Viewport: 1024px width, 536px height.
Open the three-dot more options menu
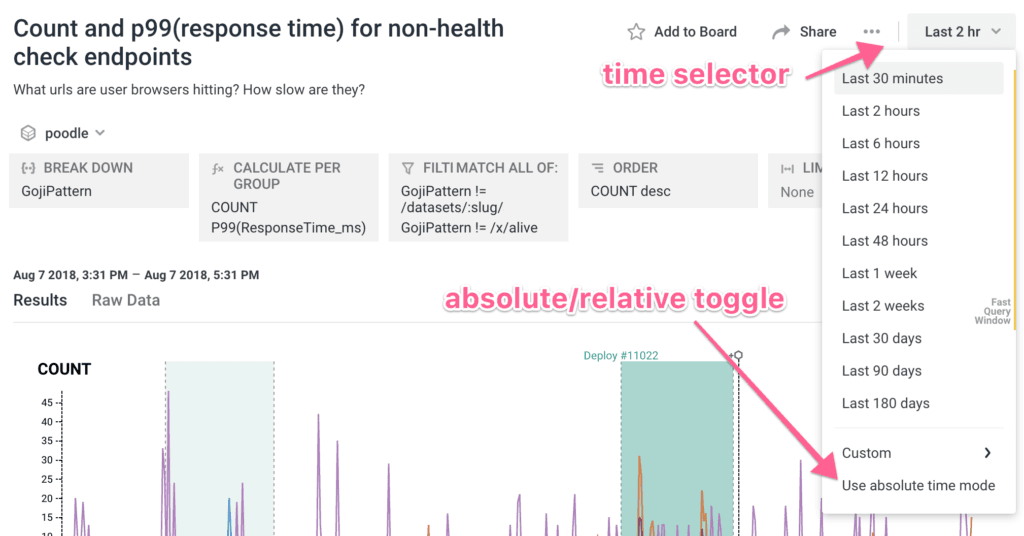tap(872, 32)
